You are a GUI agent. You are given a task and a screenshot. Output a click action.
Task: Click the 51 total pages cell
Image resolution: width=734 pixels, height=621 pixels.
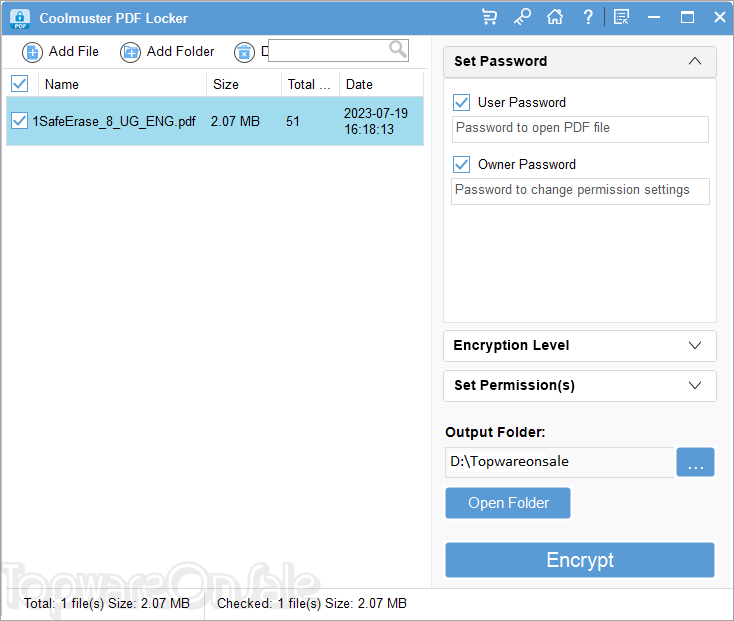point(293,121)
